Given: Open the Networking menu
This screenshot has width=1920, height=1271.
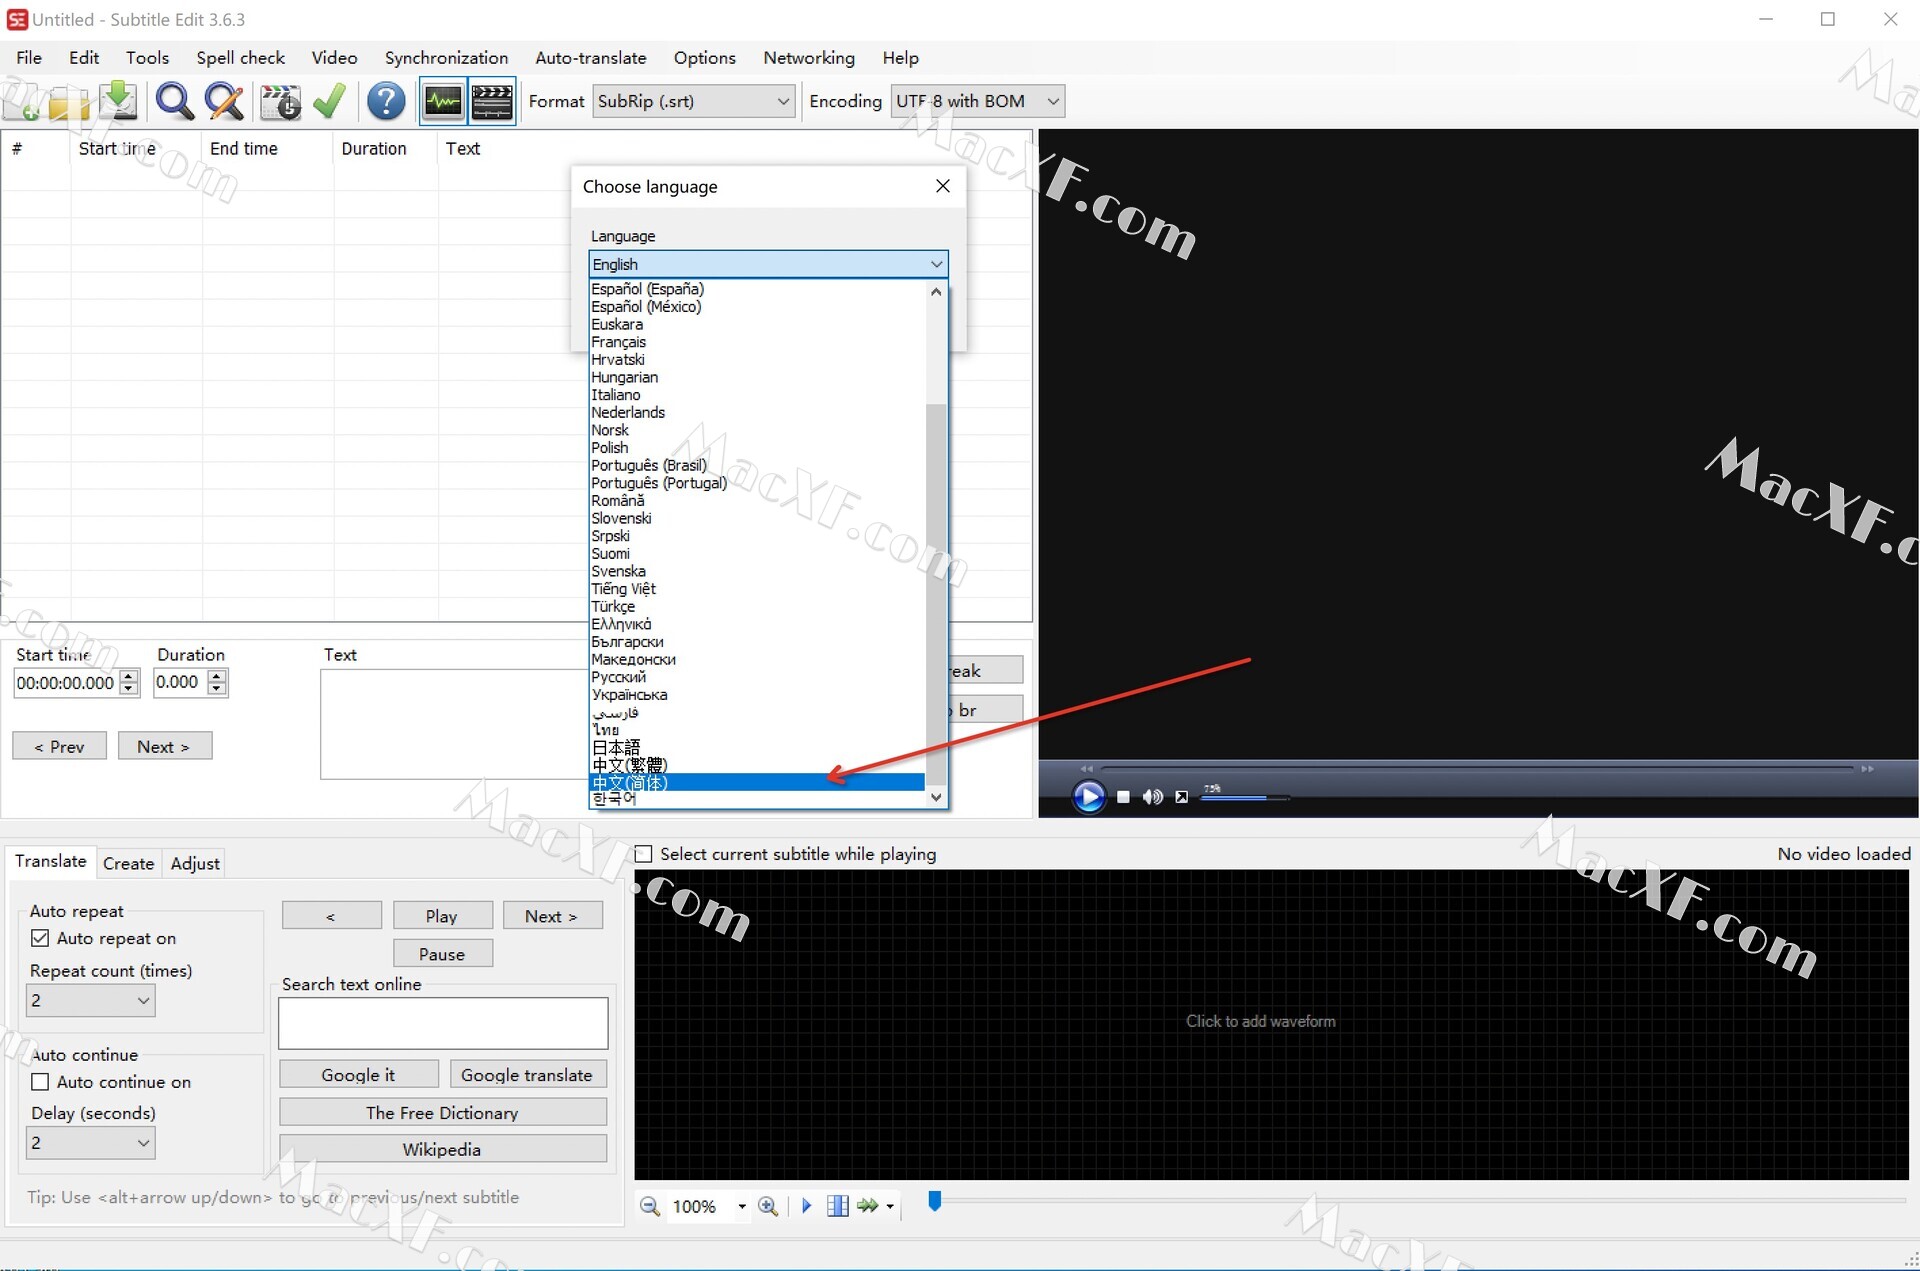Looking at the screenshot, I should coord(809,58).
